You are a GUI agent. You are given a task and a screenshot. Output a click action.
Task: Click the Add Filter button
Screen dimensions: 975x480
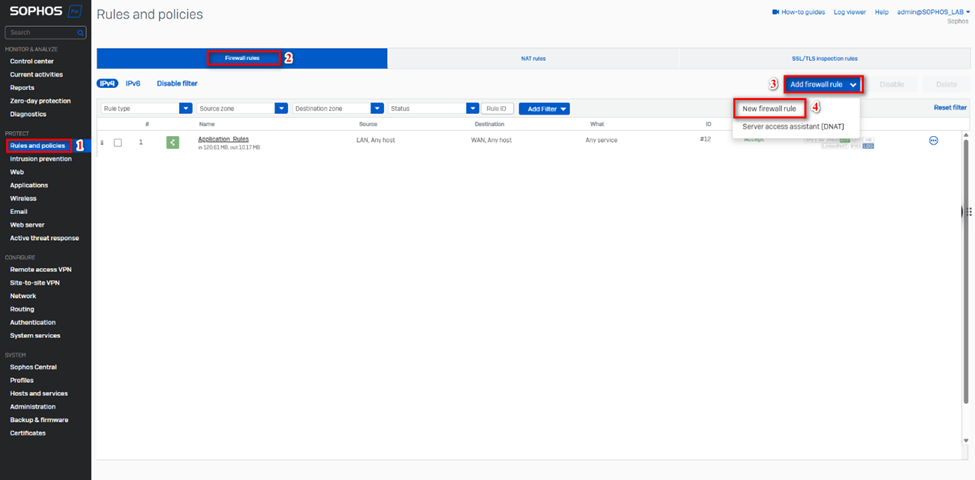[x=544, y=108]
